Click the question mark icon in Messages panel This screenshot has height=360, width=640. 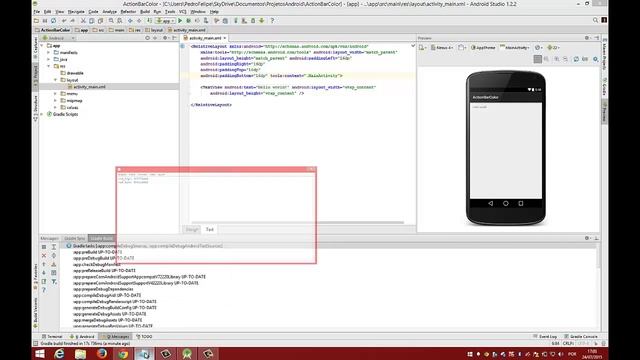[44, 290]
